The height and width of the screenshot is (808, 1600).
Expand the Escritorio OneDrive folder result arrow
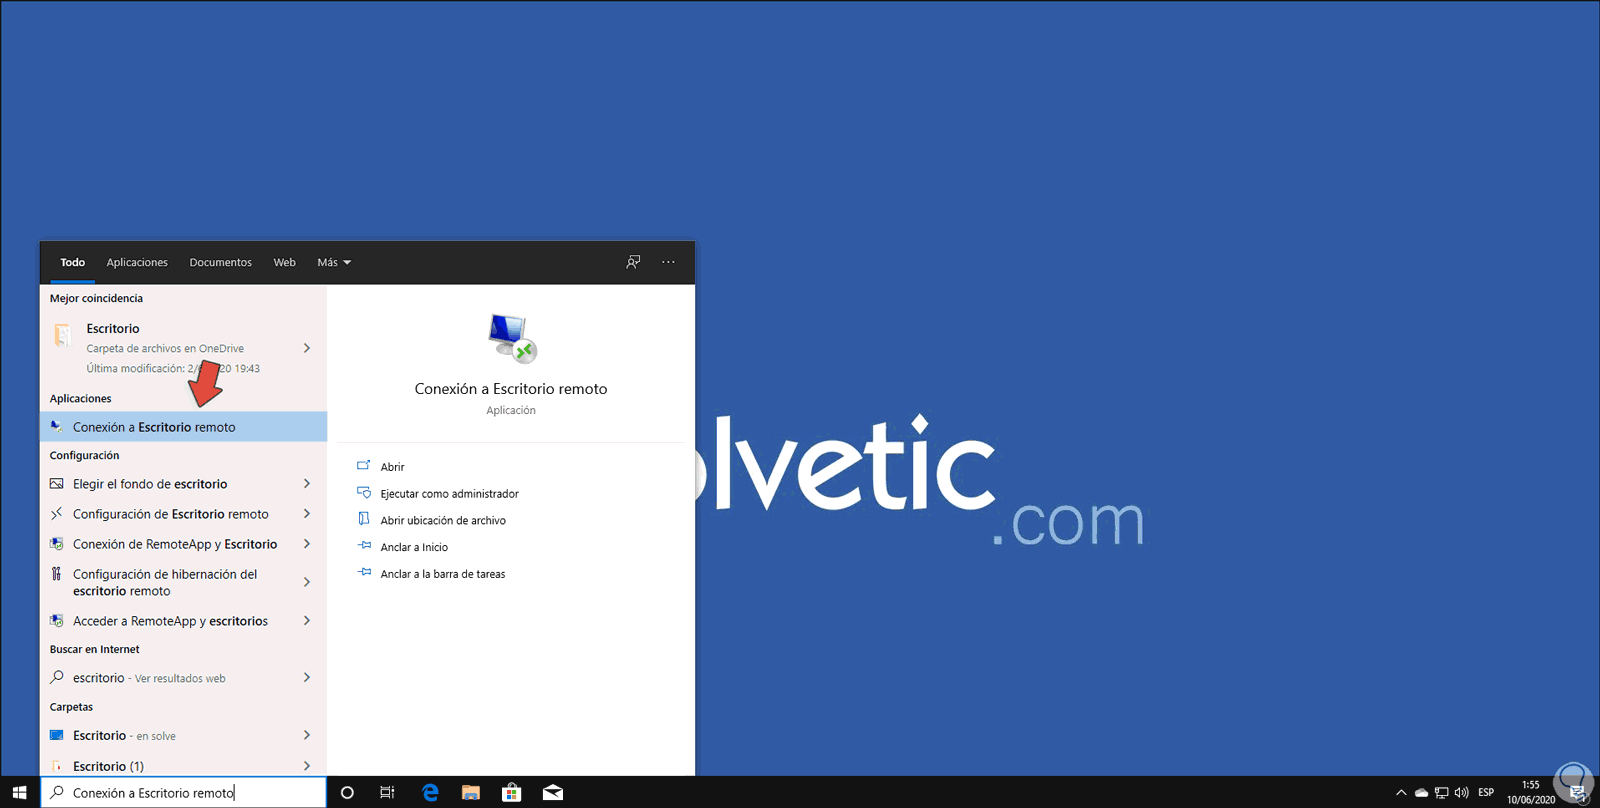coord(307,348)
